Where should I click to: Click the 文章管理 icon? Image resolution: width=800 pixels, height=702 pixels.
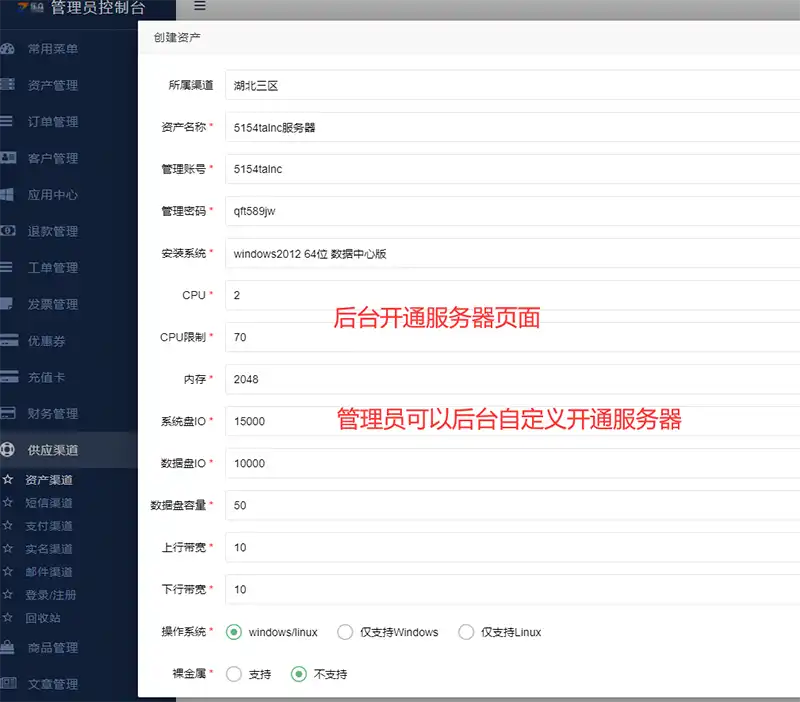click(x=8, y=683)
